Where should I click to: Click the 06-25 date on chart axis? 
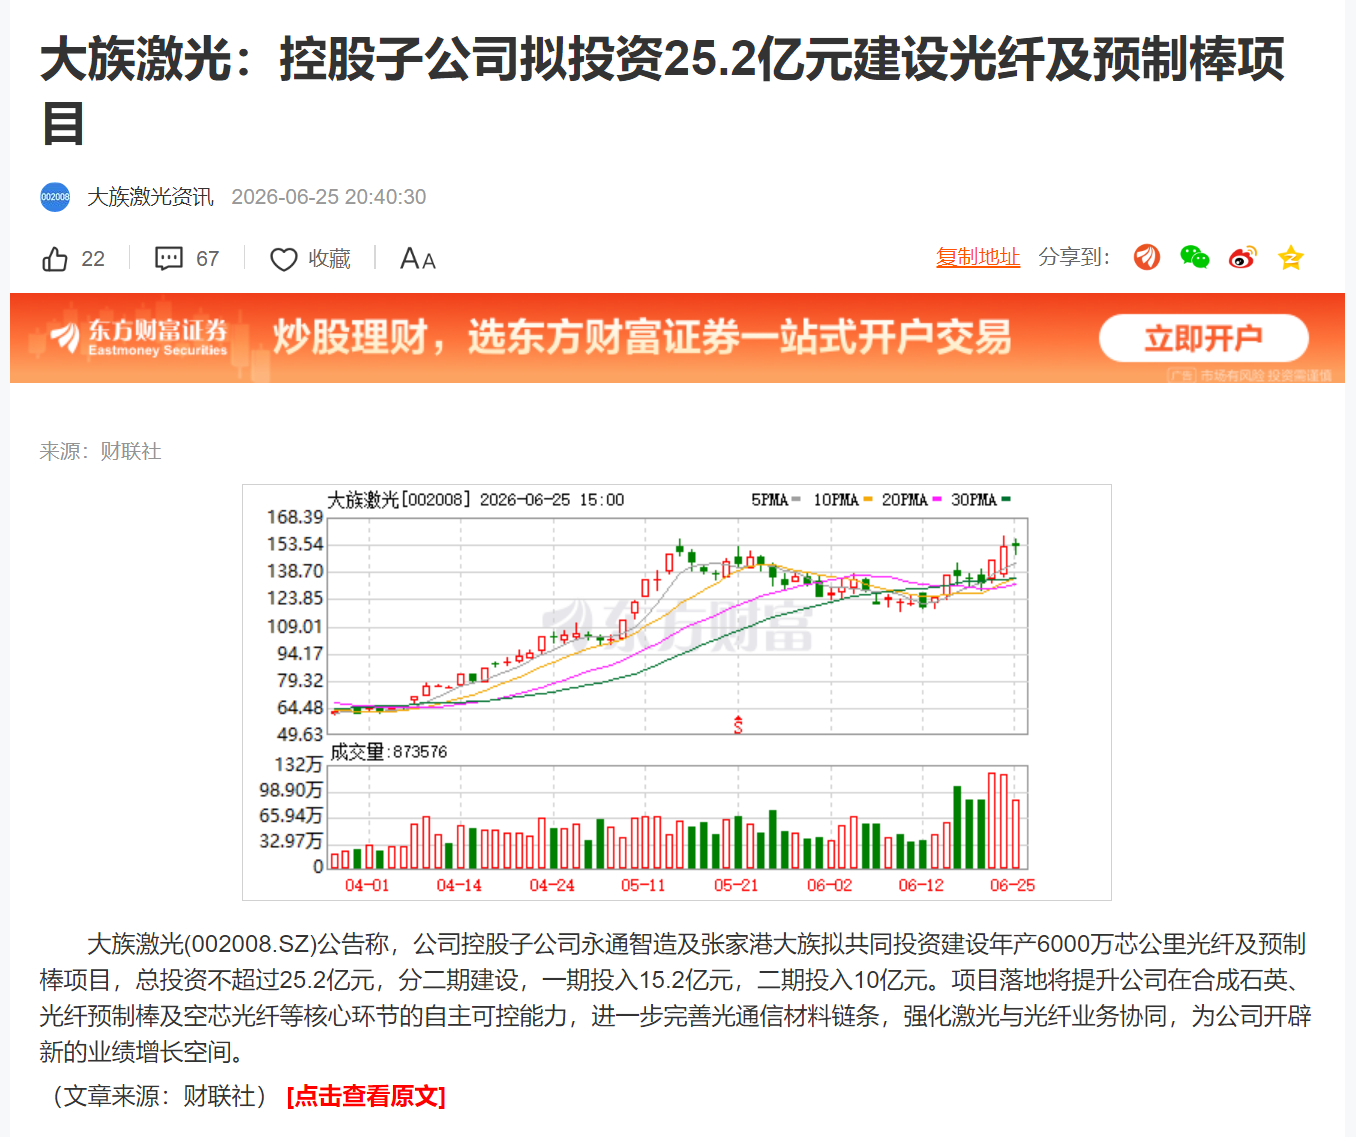tap(1012, 885)
